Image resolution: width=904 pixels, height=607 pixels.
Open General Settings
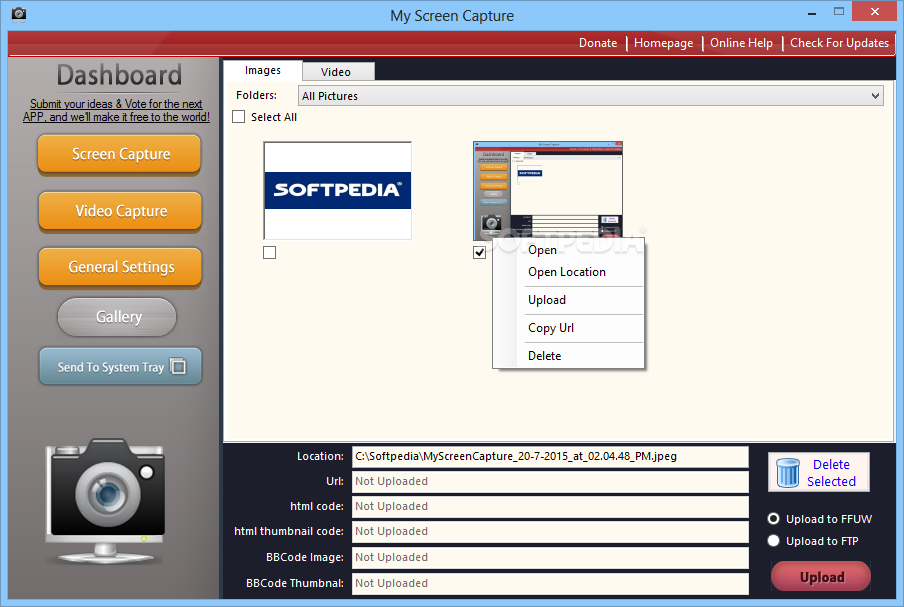[120, 267]
